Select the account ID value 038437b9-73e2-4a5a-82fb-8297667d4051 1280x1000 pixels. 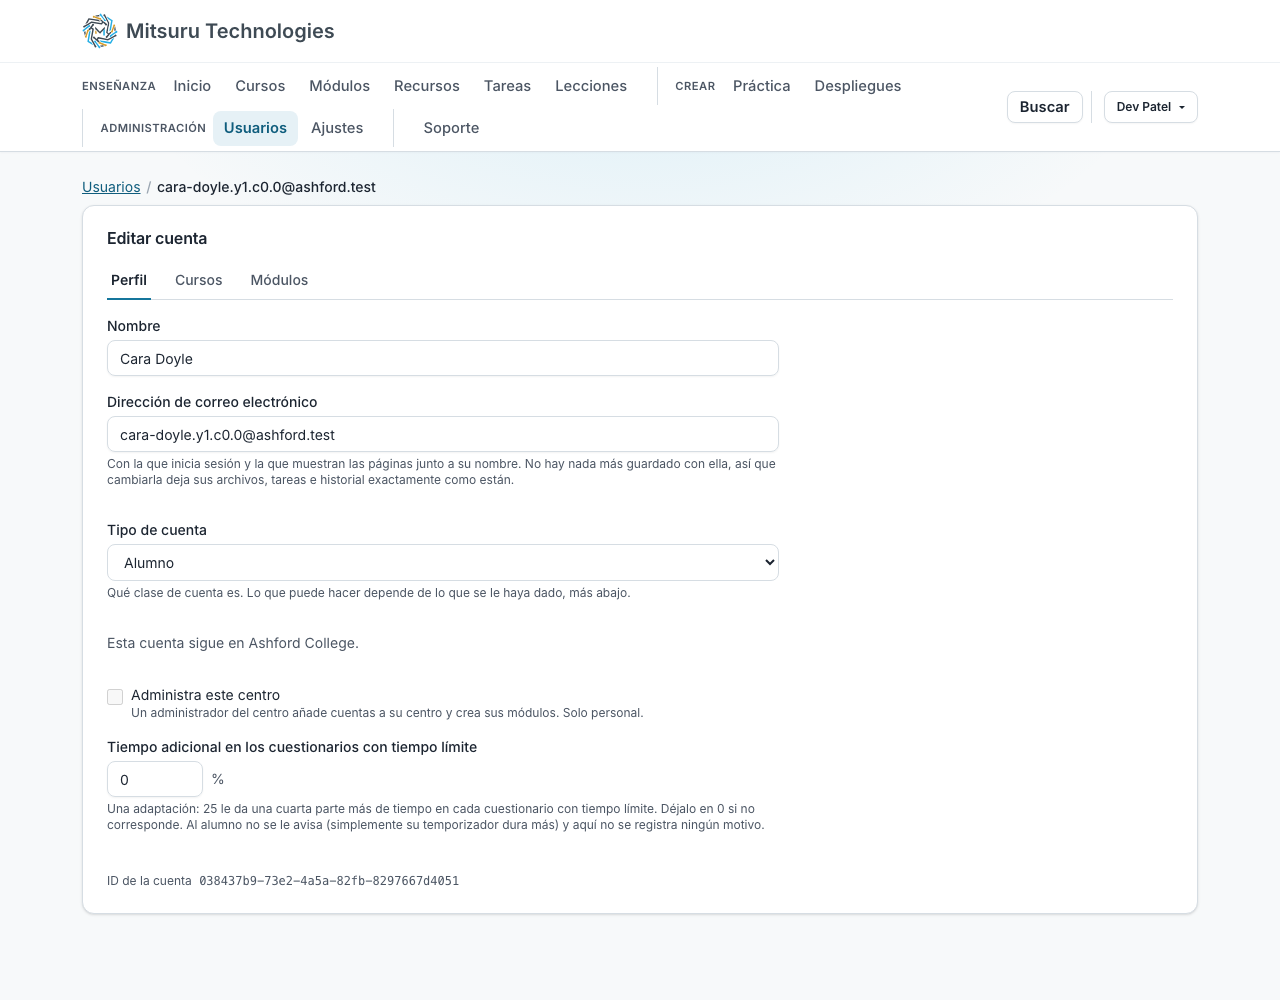pos(329,881)
